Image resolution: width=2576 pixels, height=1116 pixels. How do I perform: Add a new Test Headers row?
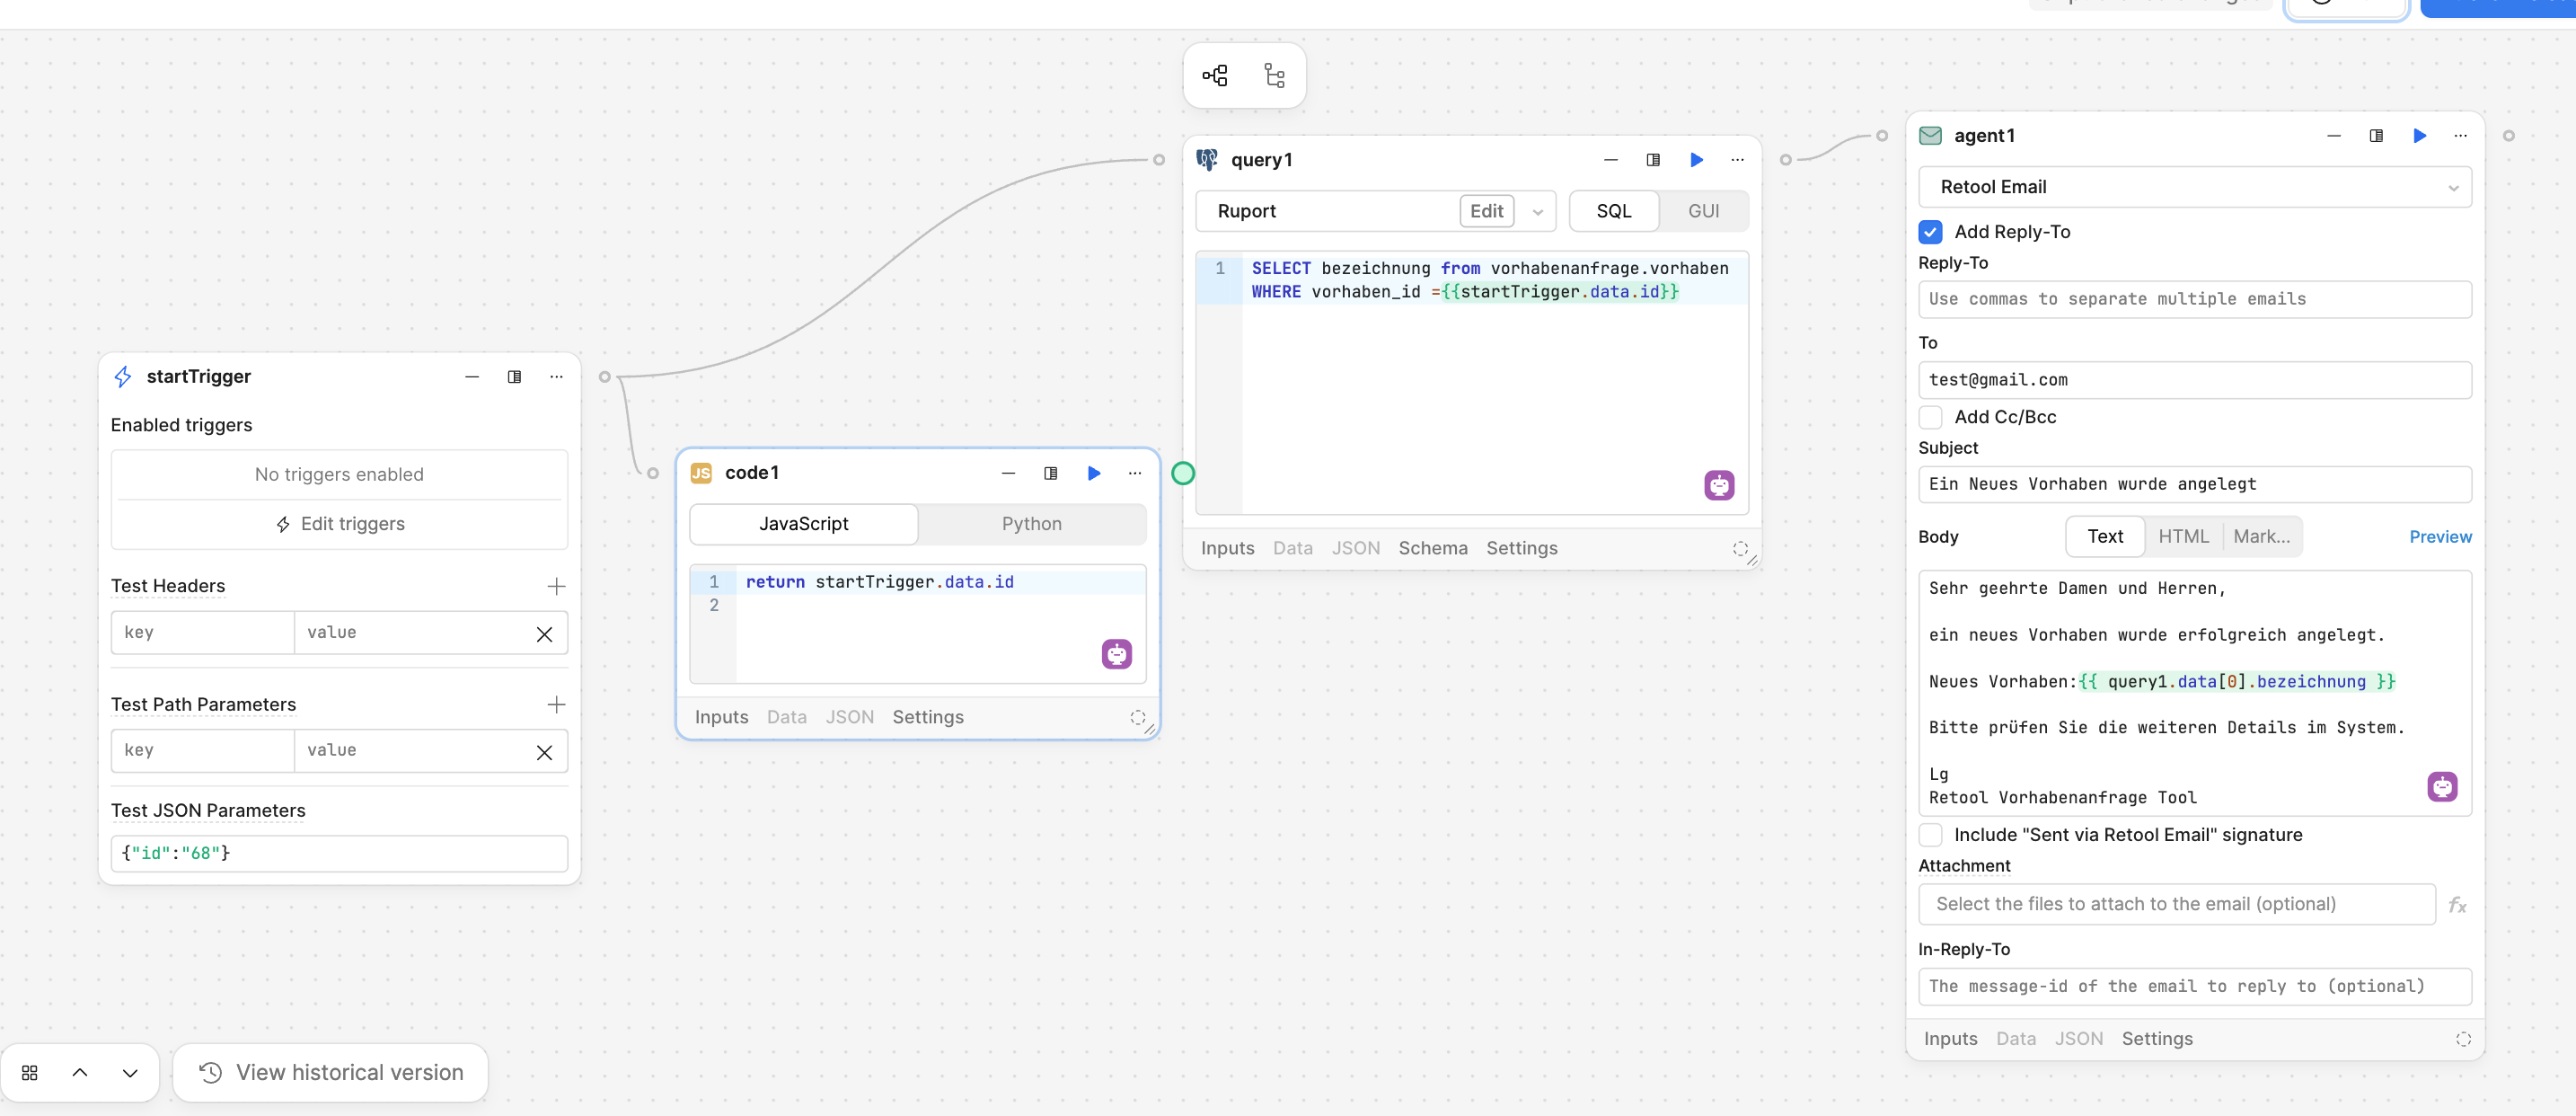[557, 587]
